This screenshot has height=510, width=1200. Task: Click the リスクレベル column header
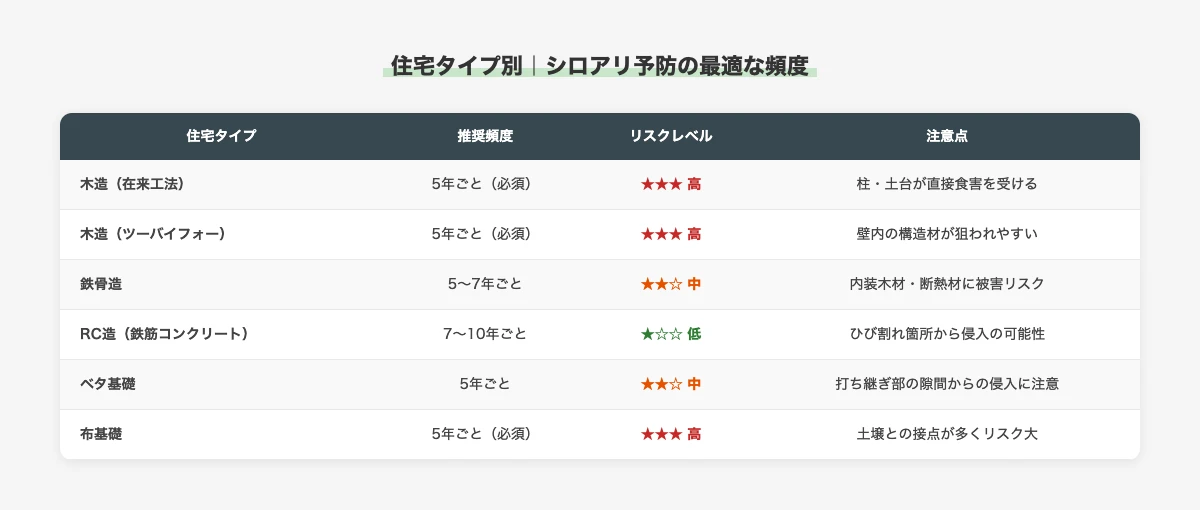pos(670,135)
